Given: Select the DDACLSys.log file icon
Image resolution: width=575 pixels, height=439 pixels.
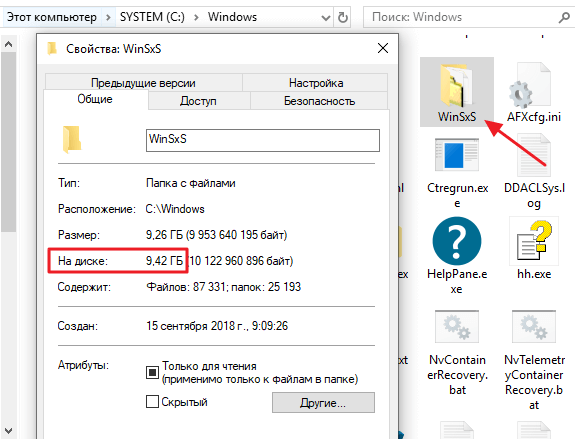Looking at the screenshot, I should (534, 156).
